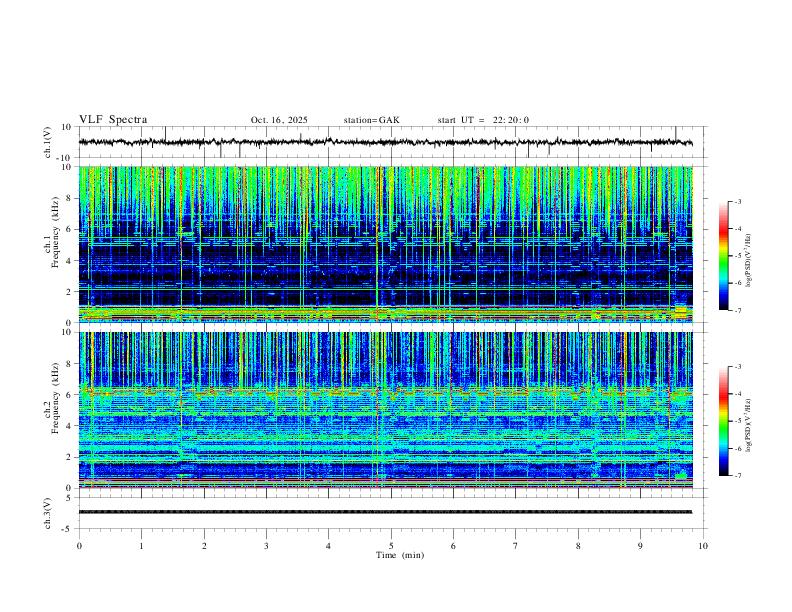
Task: Click the '0' tick on the time axis
Action: pos(79,546)
